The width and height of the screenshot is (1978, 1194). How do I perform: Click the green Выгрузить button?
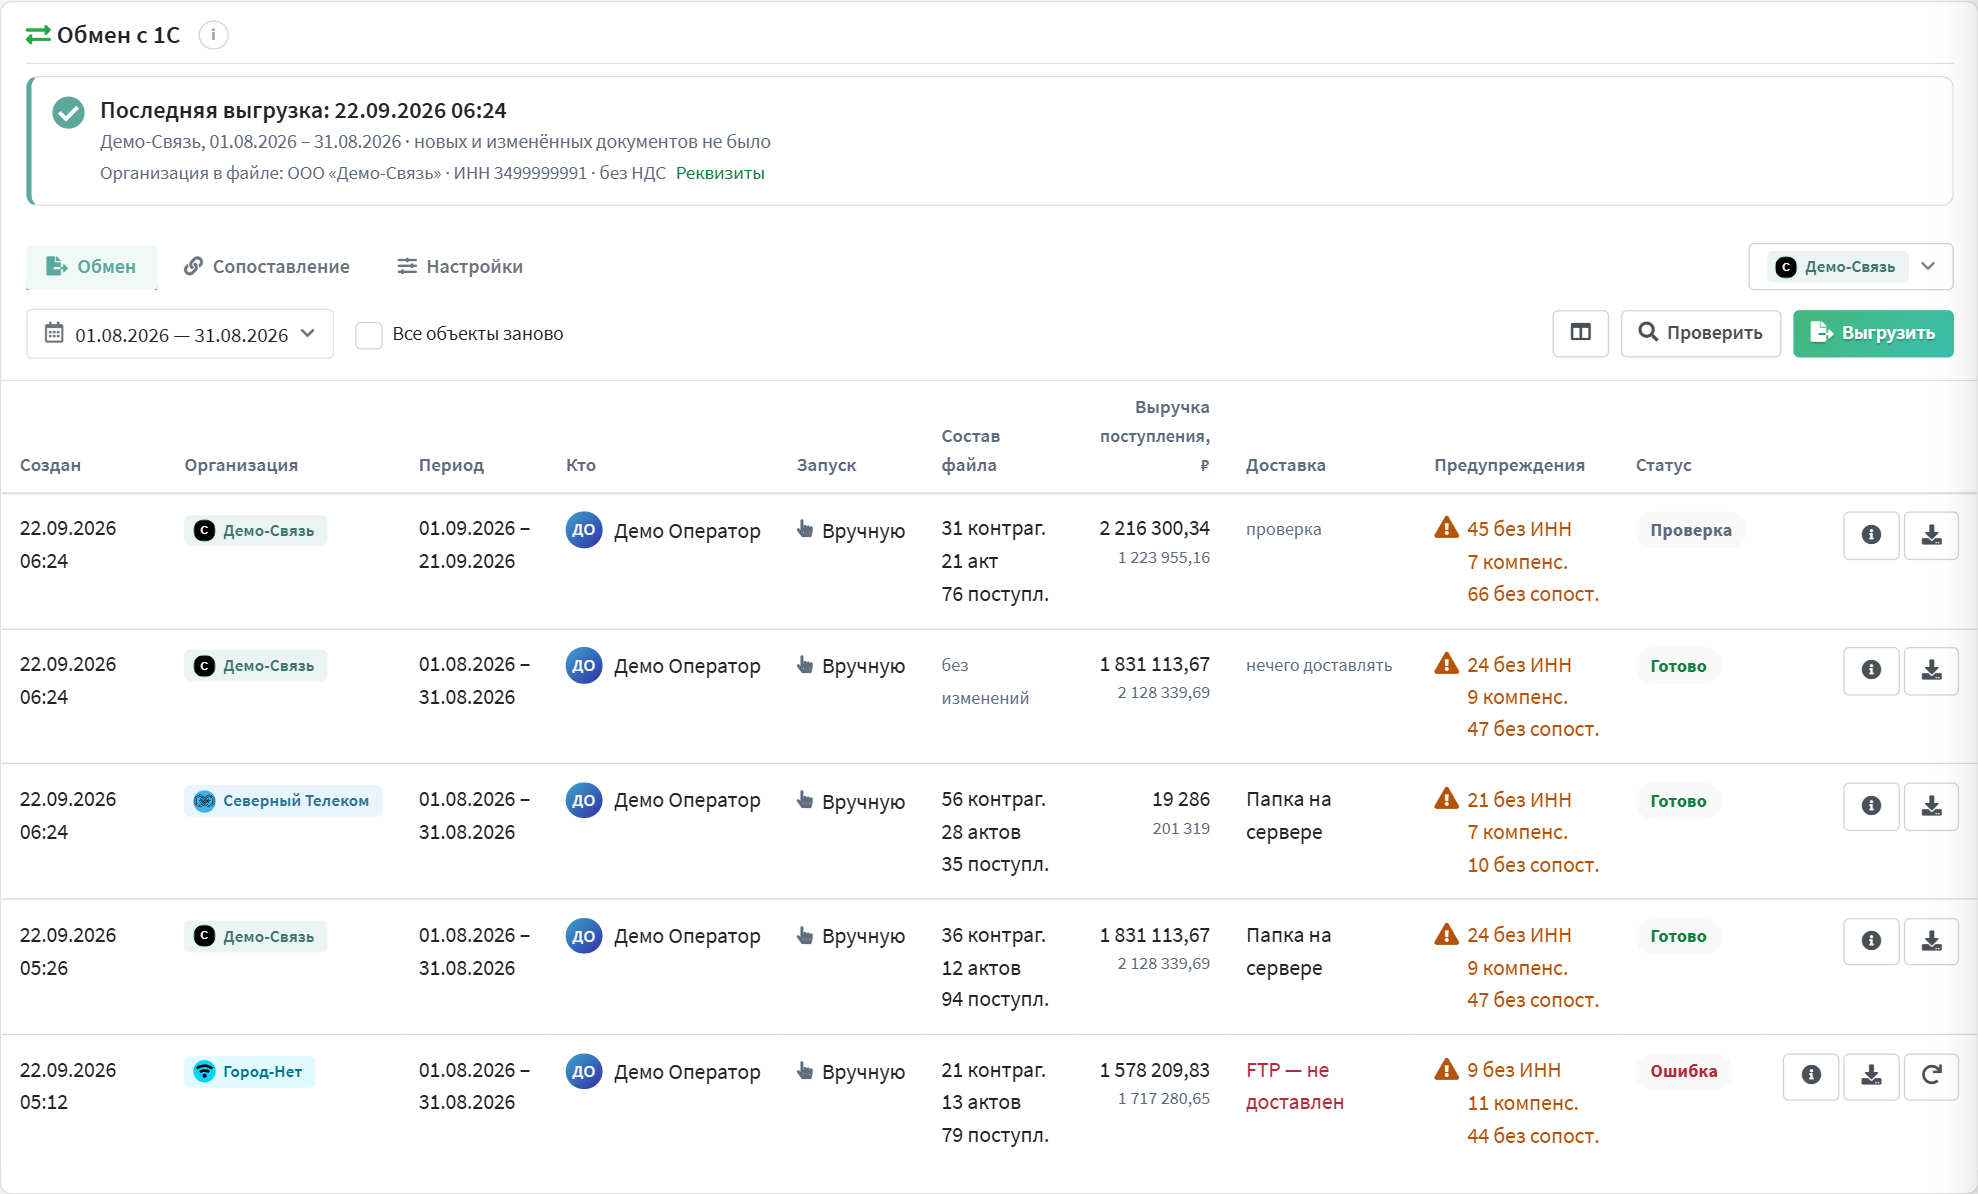(x=1873, y=333)
